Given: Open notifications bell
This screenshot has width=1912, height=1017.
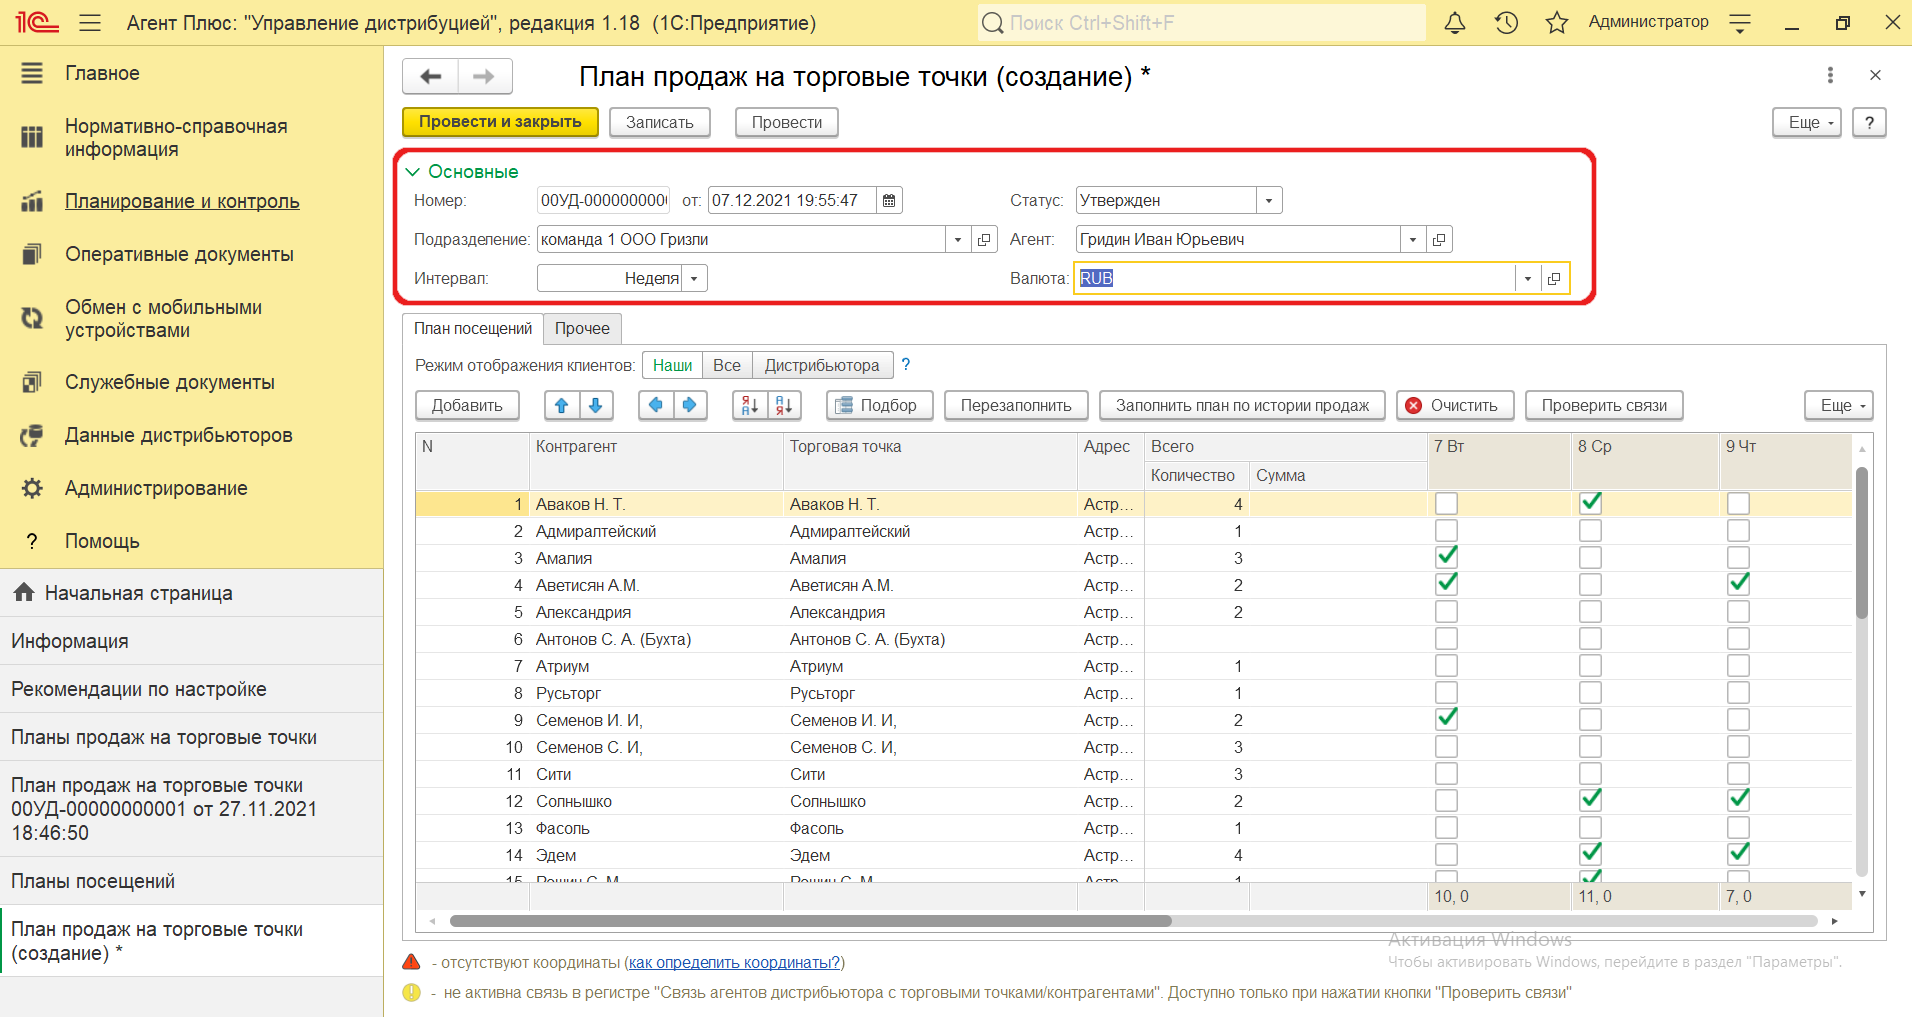Looking at the screenshot, I should [x=1455, y=22].
